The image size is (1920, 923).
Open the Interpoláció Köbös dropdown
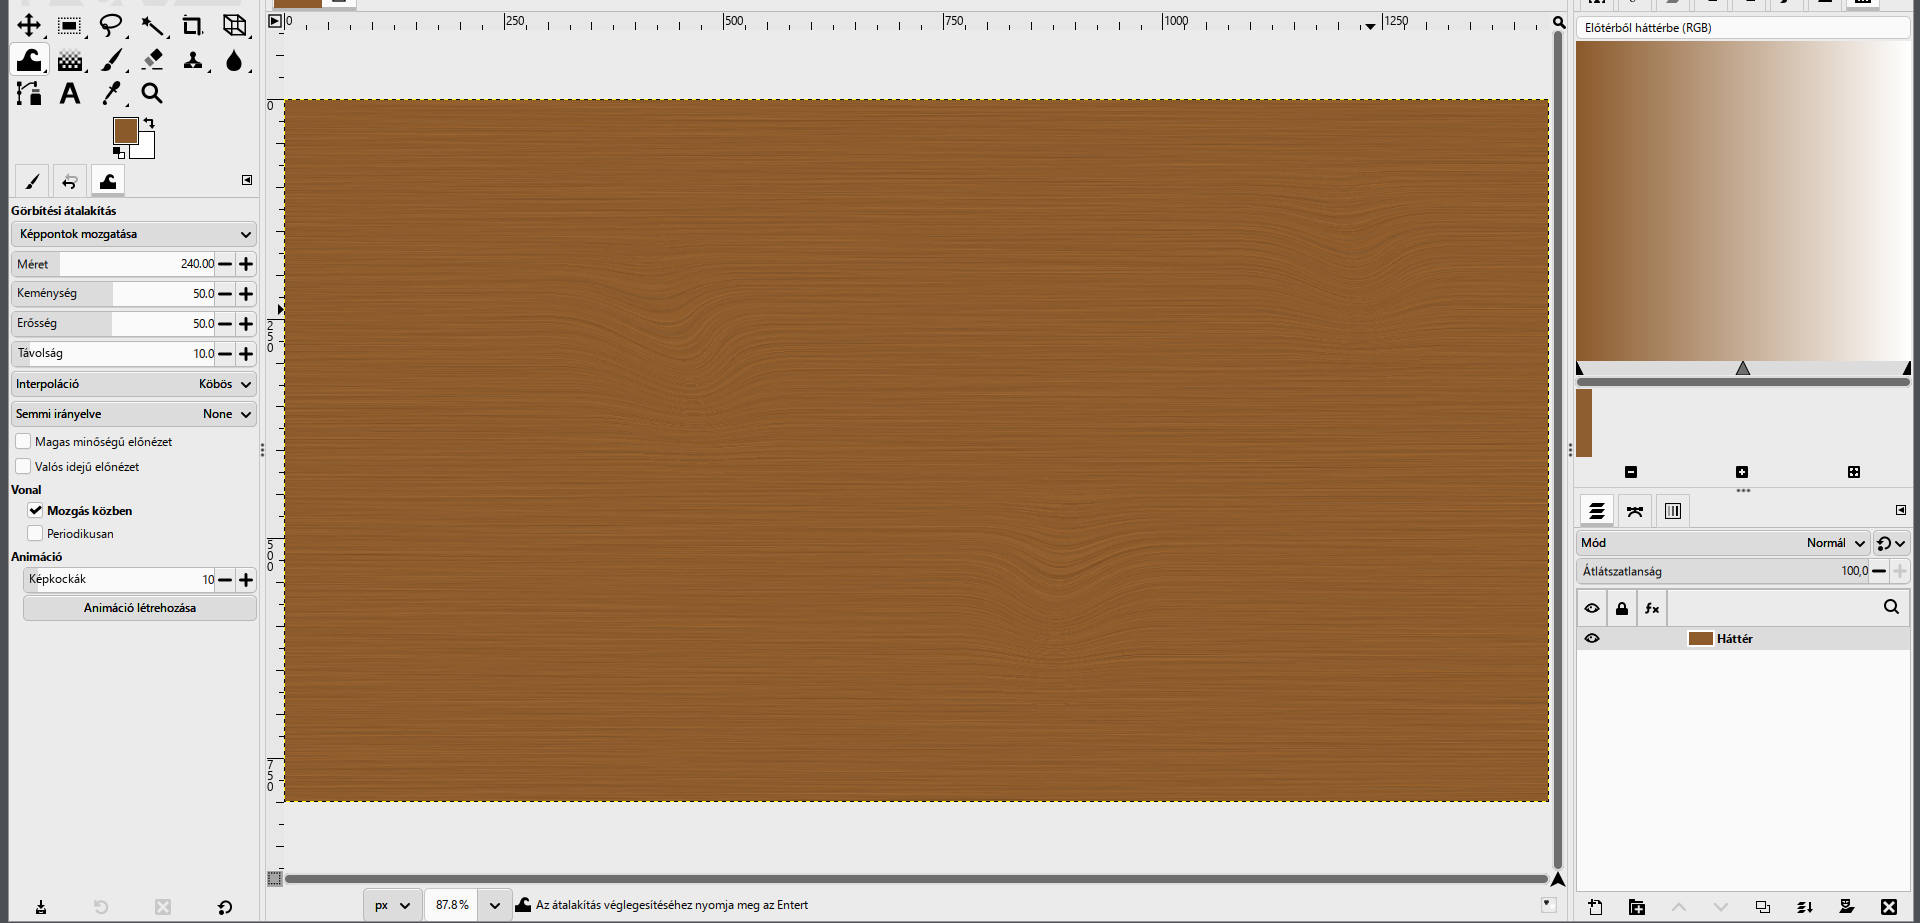(134, 384)
